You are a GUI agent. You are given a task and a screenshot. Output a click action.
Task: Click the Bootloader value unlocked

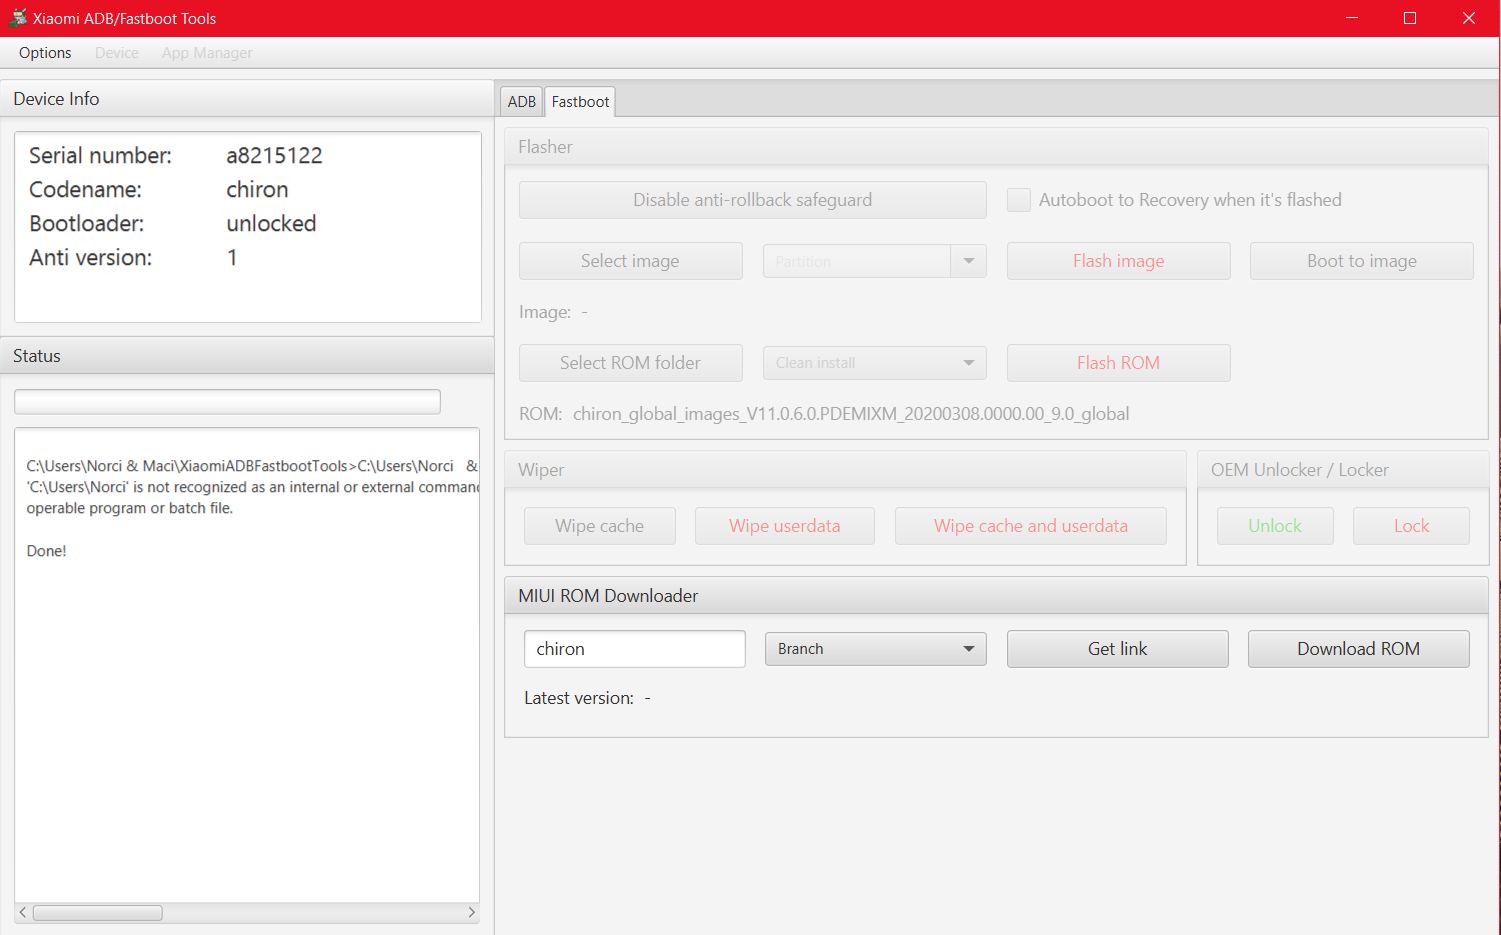click(271, 224)
